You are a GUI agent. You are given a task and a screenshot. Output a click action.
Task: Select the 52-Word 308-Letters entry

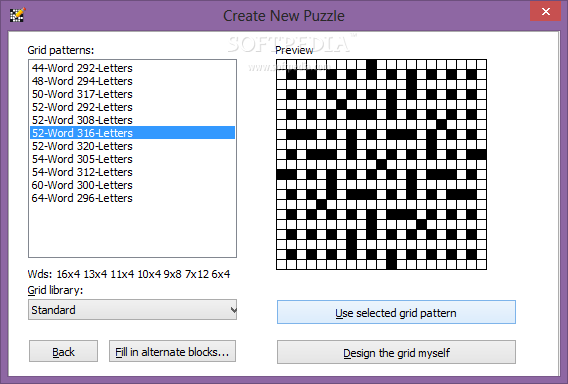click(133, 120)
